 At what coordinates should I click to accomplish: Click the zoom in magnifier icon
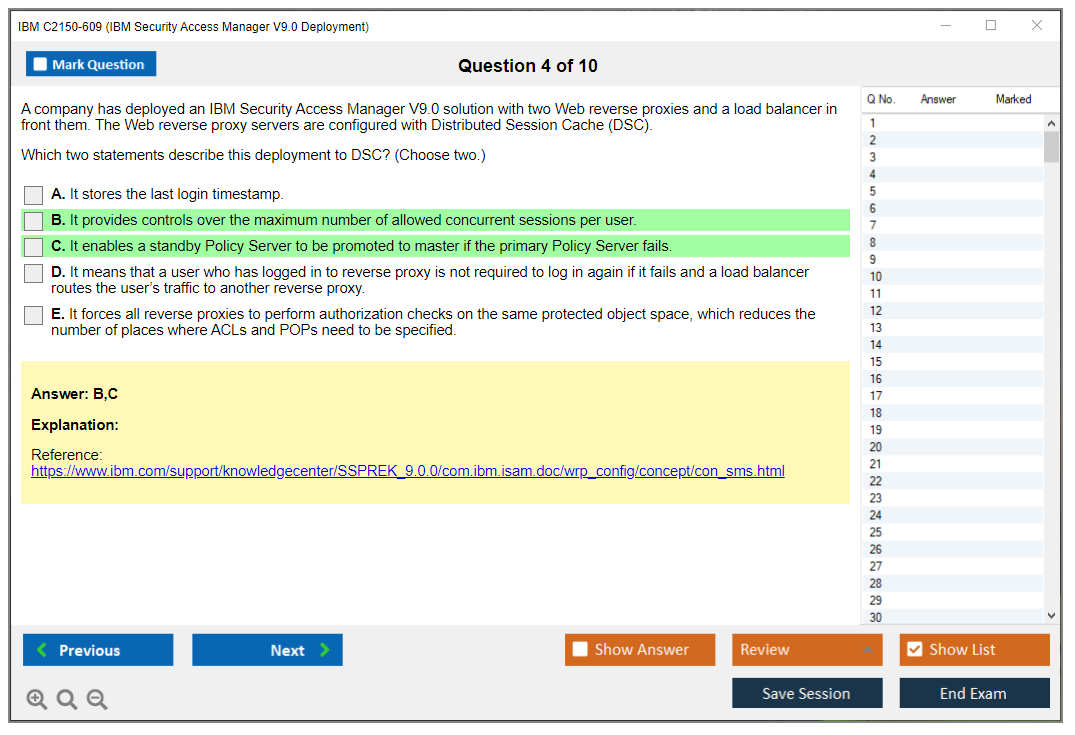[37, 699]
